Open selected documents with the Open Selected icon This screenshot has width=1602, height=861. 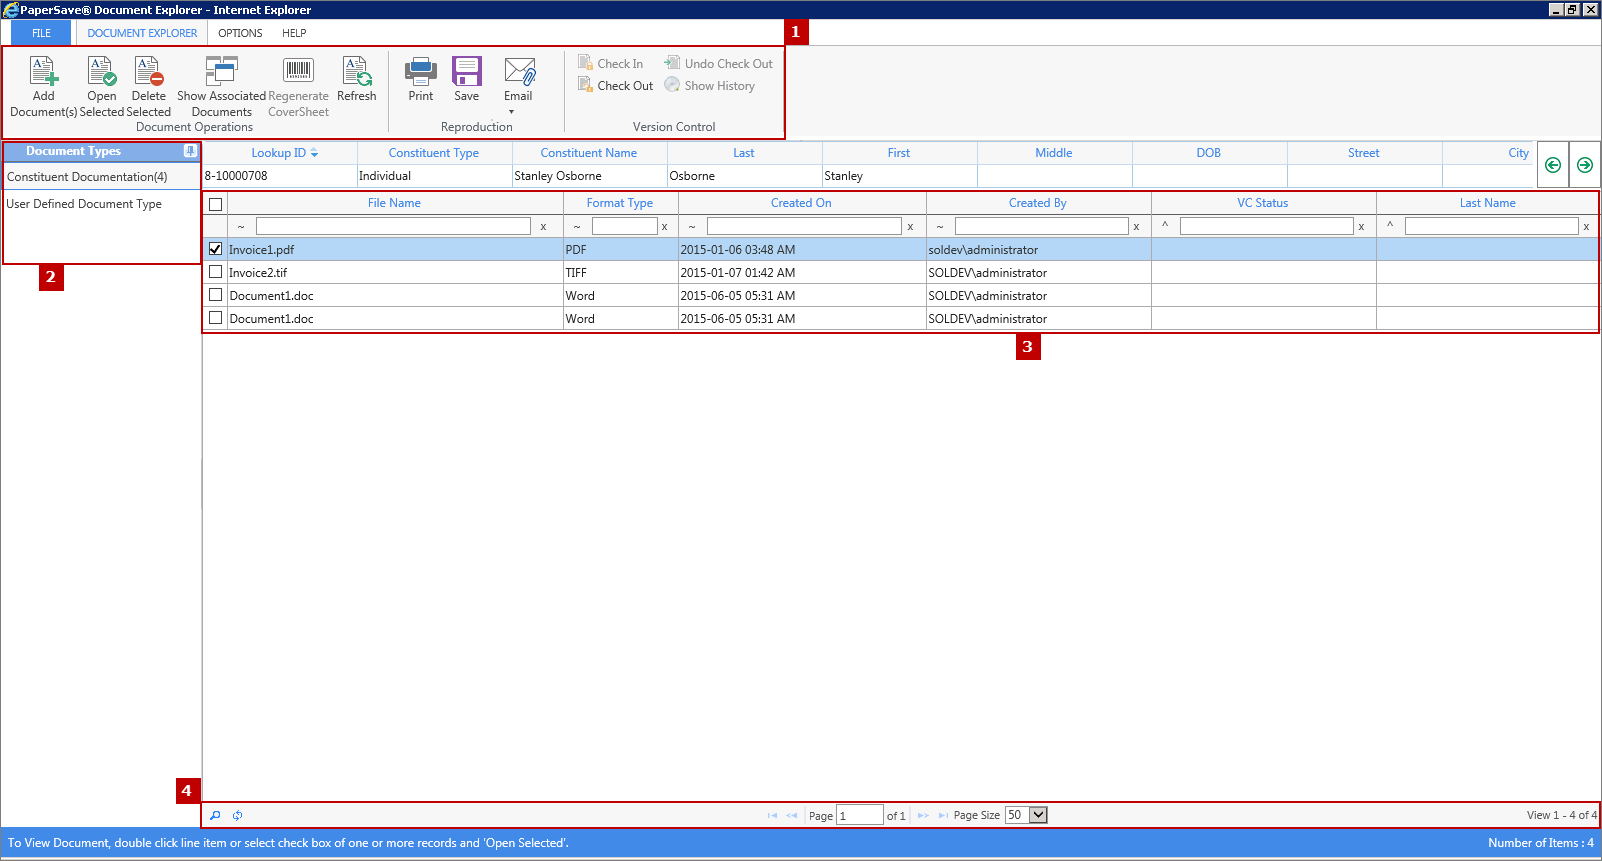(101, 71)
